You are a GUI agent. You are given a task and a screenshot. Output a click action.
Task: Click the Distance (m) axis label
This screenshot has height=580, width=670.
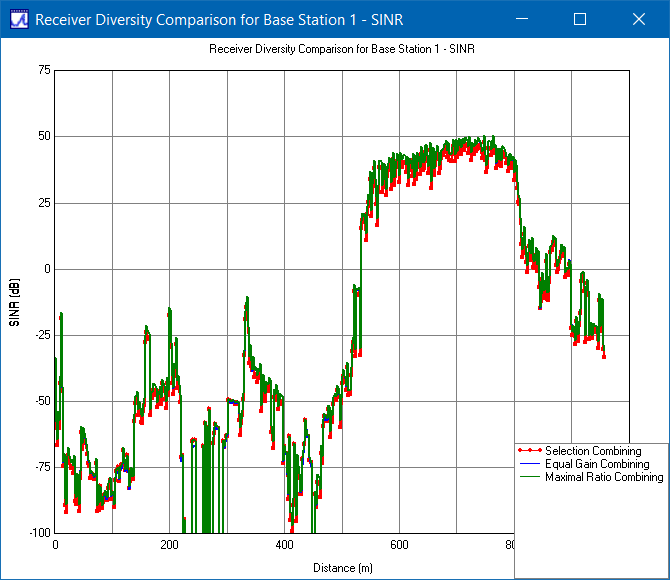click(x=343, y=568)
